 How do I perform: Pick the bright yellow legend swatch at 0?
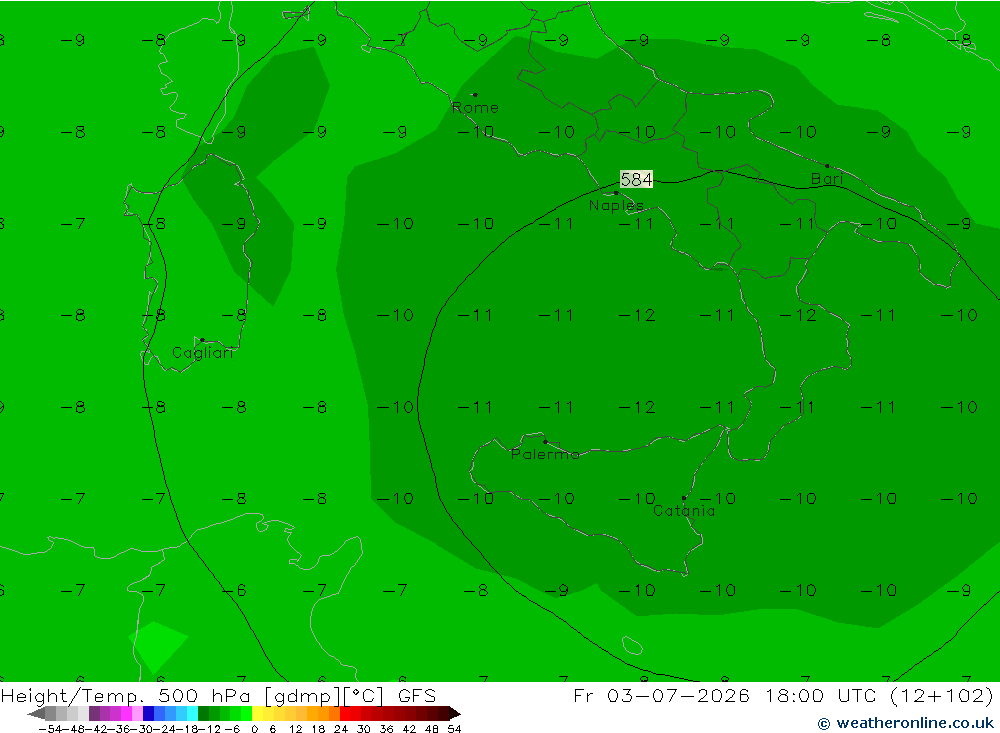(258, 713)
